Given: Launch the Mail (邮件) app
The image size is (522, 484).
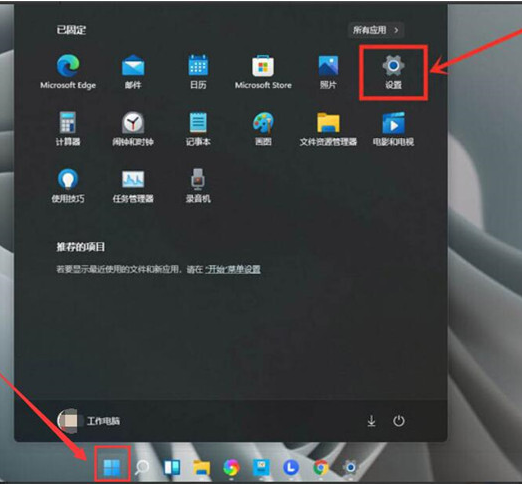Looking at the screenshot, I should click(133, 72).
